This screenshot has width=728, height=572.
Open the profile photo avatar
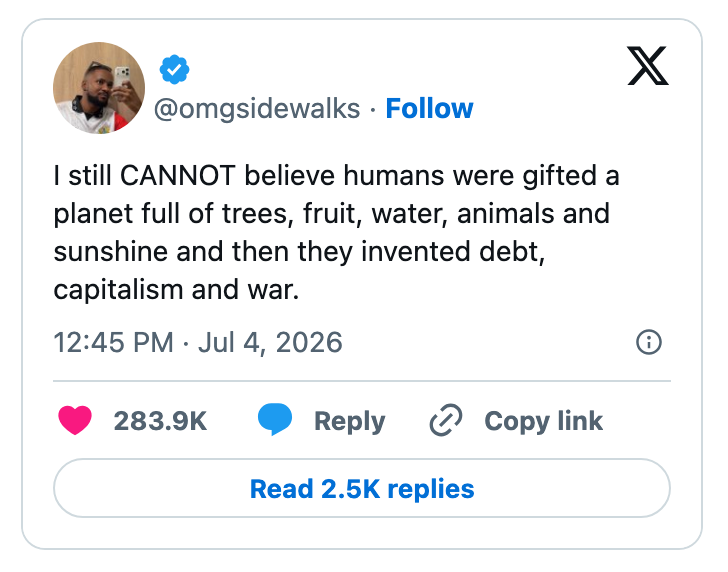coord(99,88)
